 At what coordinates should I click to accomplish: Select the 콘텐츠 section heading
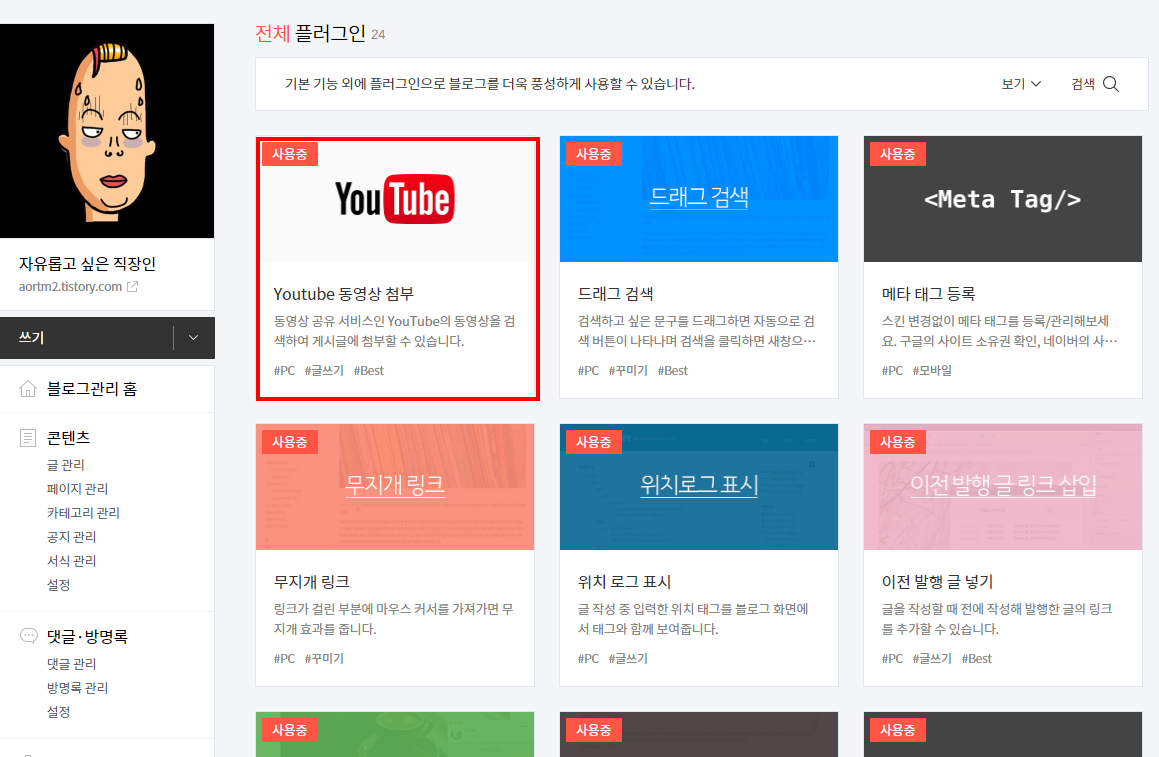(69, 438)
